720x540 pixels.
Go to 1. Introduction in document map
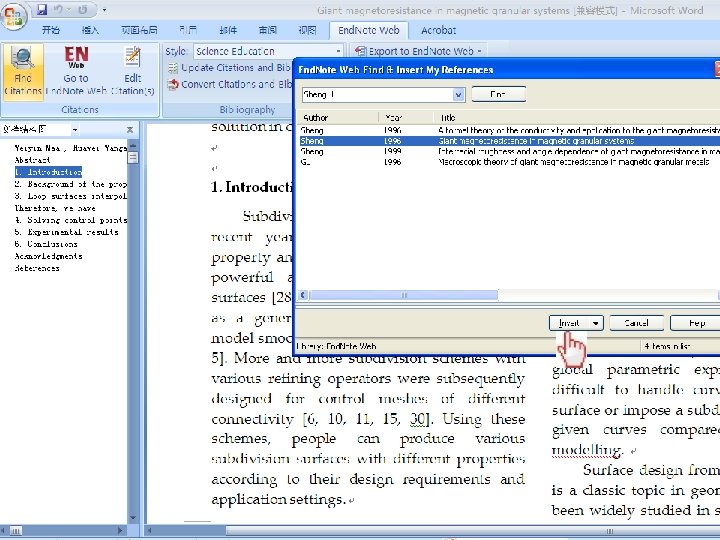tap(48, 172)
